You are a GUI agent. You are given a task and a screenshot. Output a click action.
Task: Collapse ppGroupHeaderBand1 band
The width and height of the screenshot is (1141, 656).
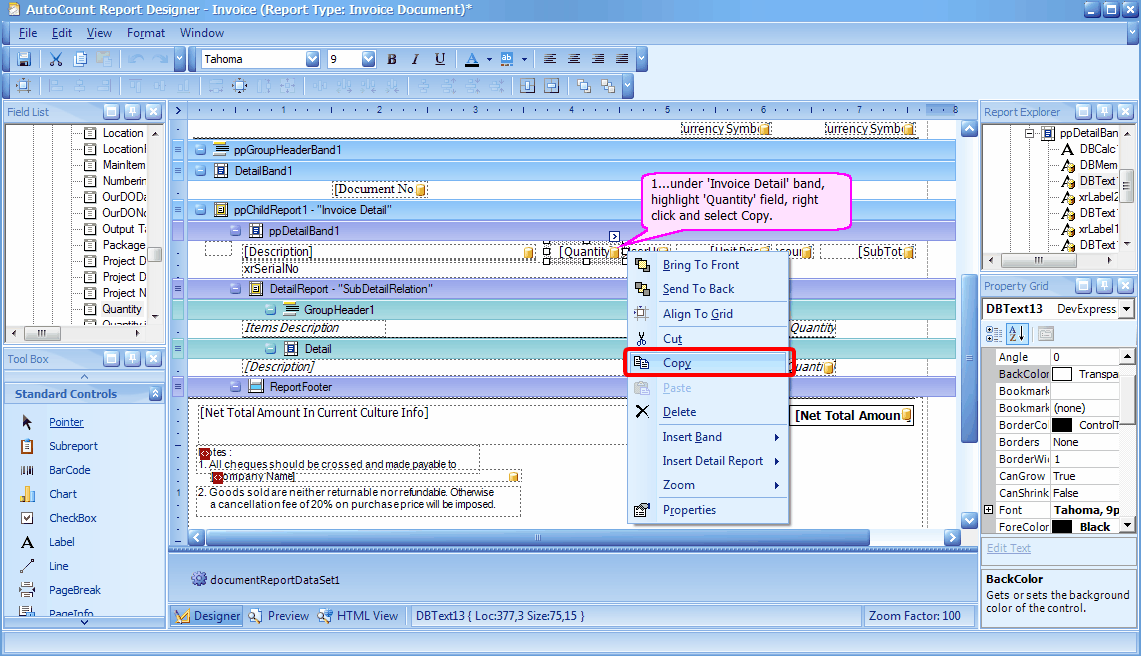click(200, 150)
